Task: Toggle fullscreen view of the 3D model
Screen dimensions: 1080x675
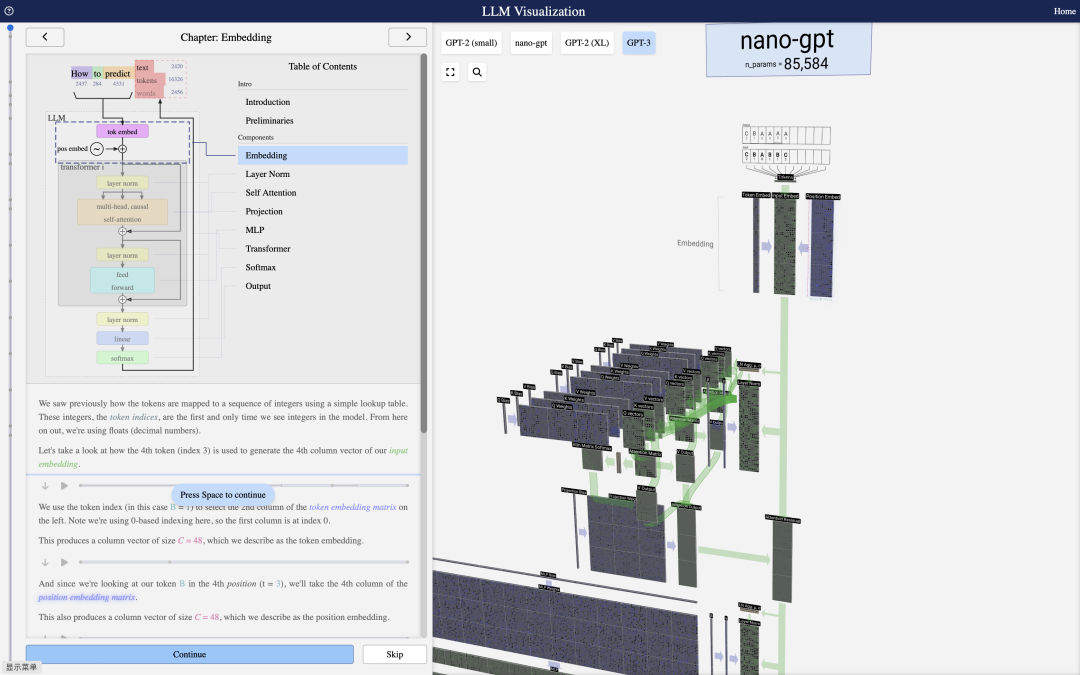Action: click(x=450, y=72)
